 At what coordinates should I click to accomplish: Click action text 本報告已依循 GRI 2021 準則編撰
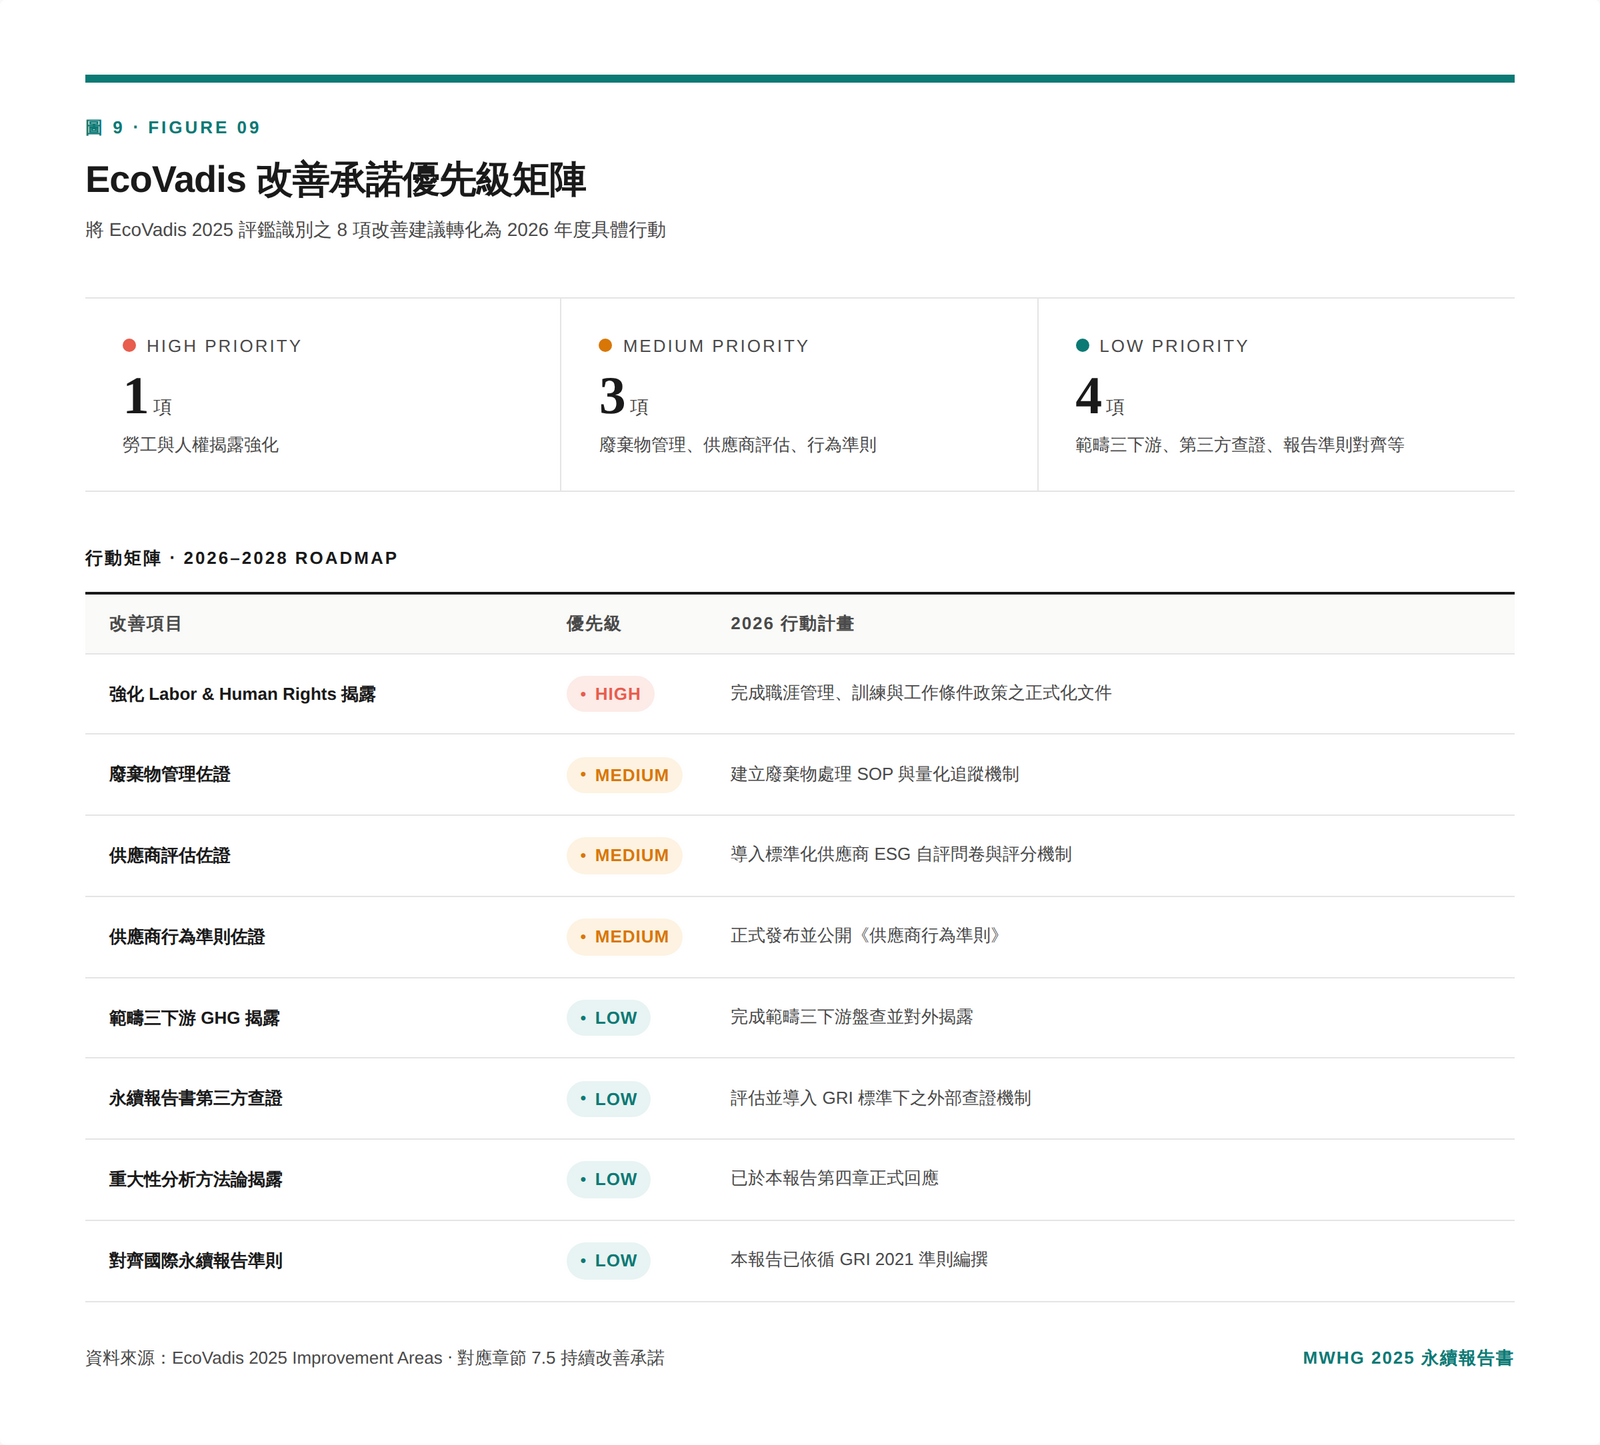click(x=858, y=1260)
